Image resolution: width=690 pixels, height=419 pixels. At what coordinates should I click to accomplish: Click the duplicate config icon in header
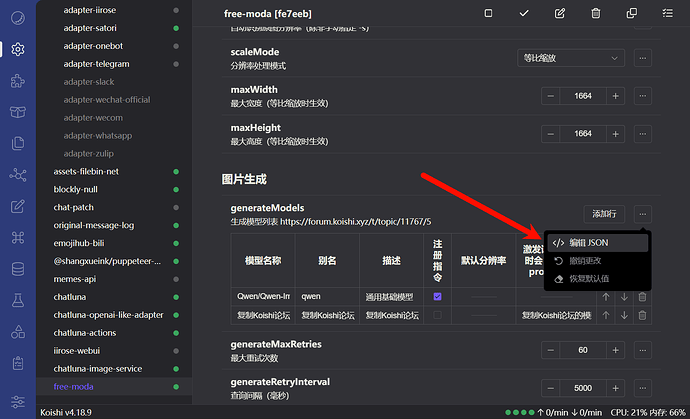point(632,13)
